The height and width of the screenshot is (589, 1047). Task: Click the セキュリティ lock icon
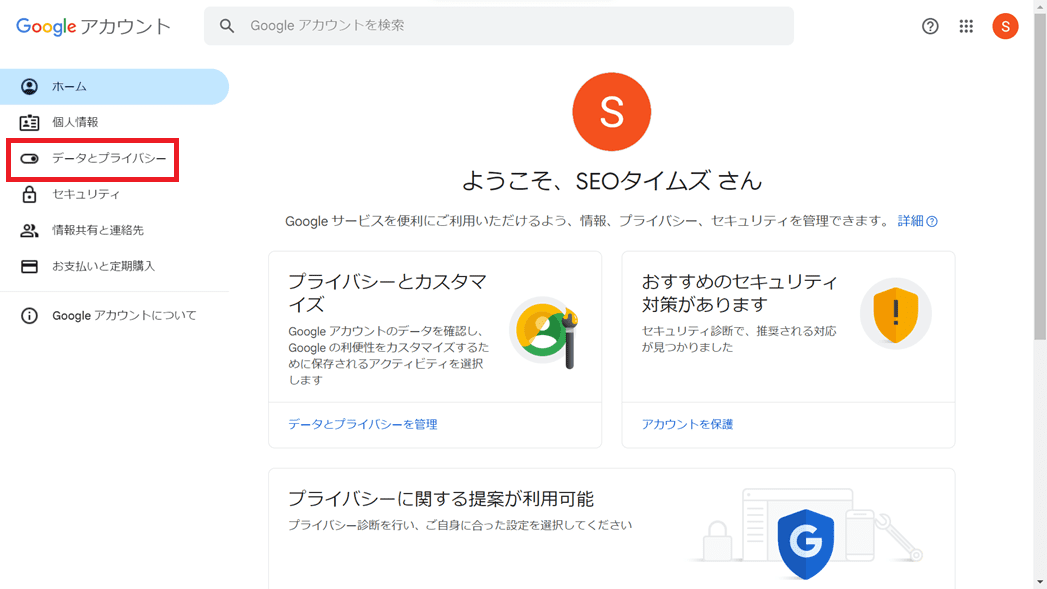[x=29, y=194]
